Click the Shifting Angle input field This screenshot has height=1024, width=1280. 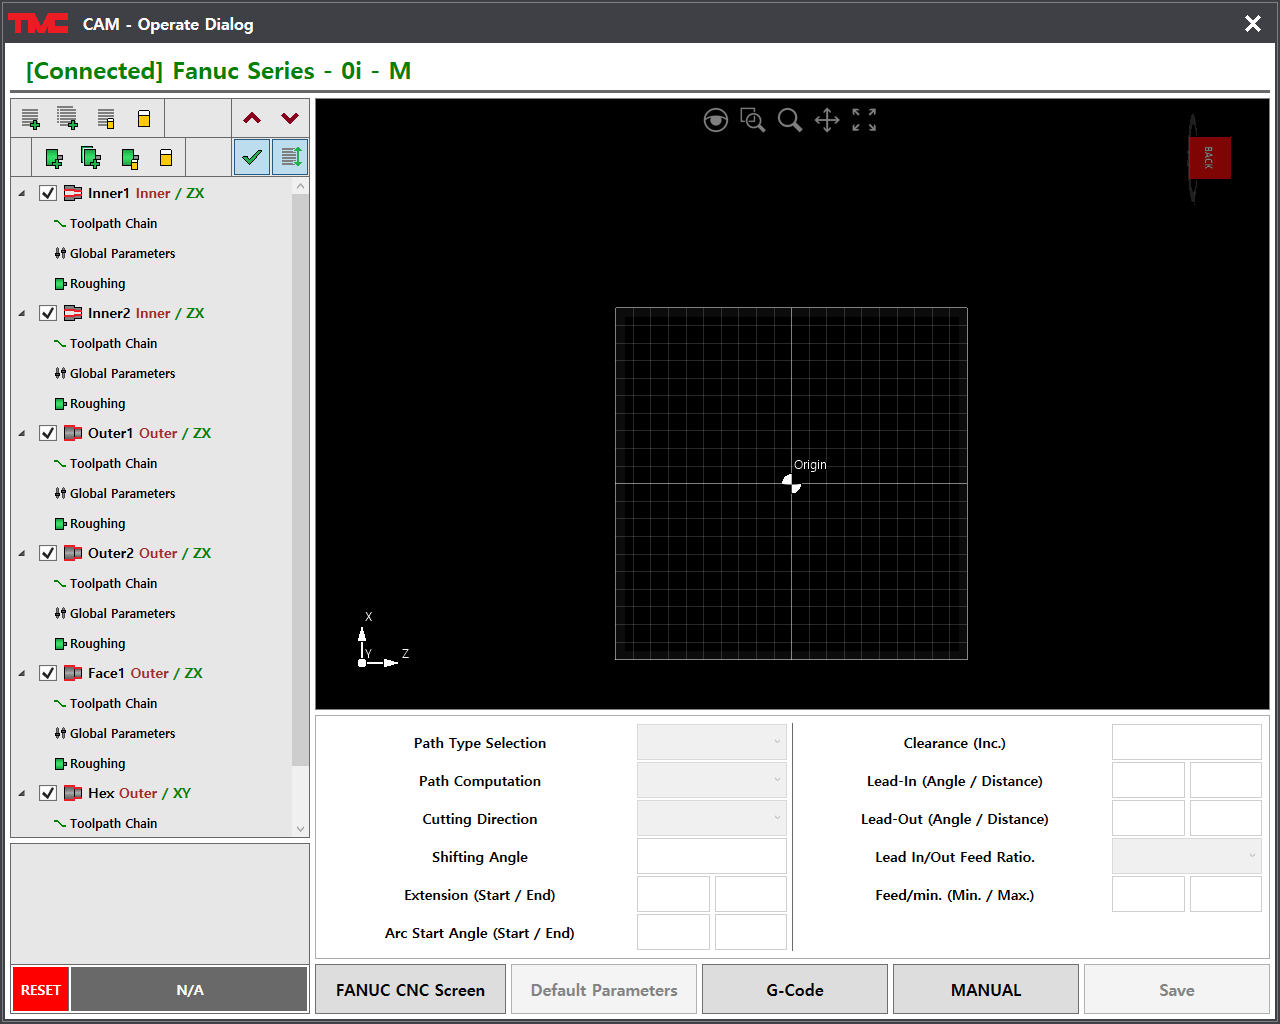click(x=712, y=857)
